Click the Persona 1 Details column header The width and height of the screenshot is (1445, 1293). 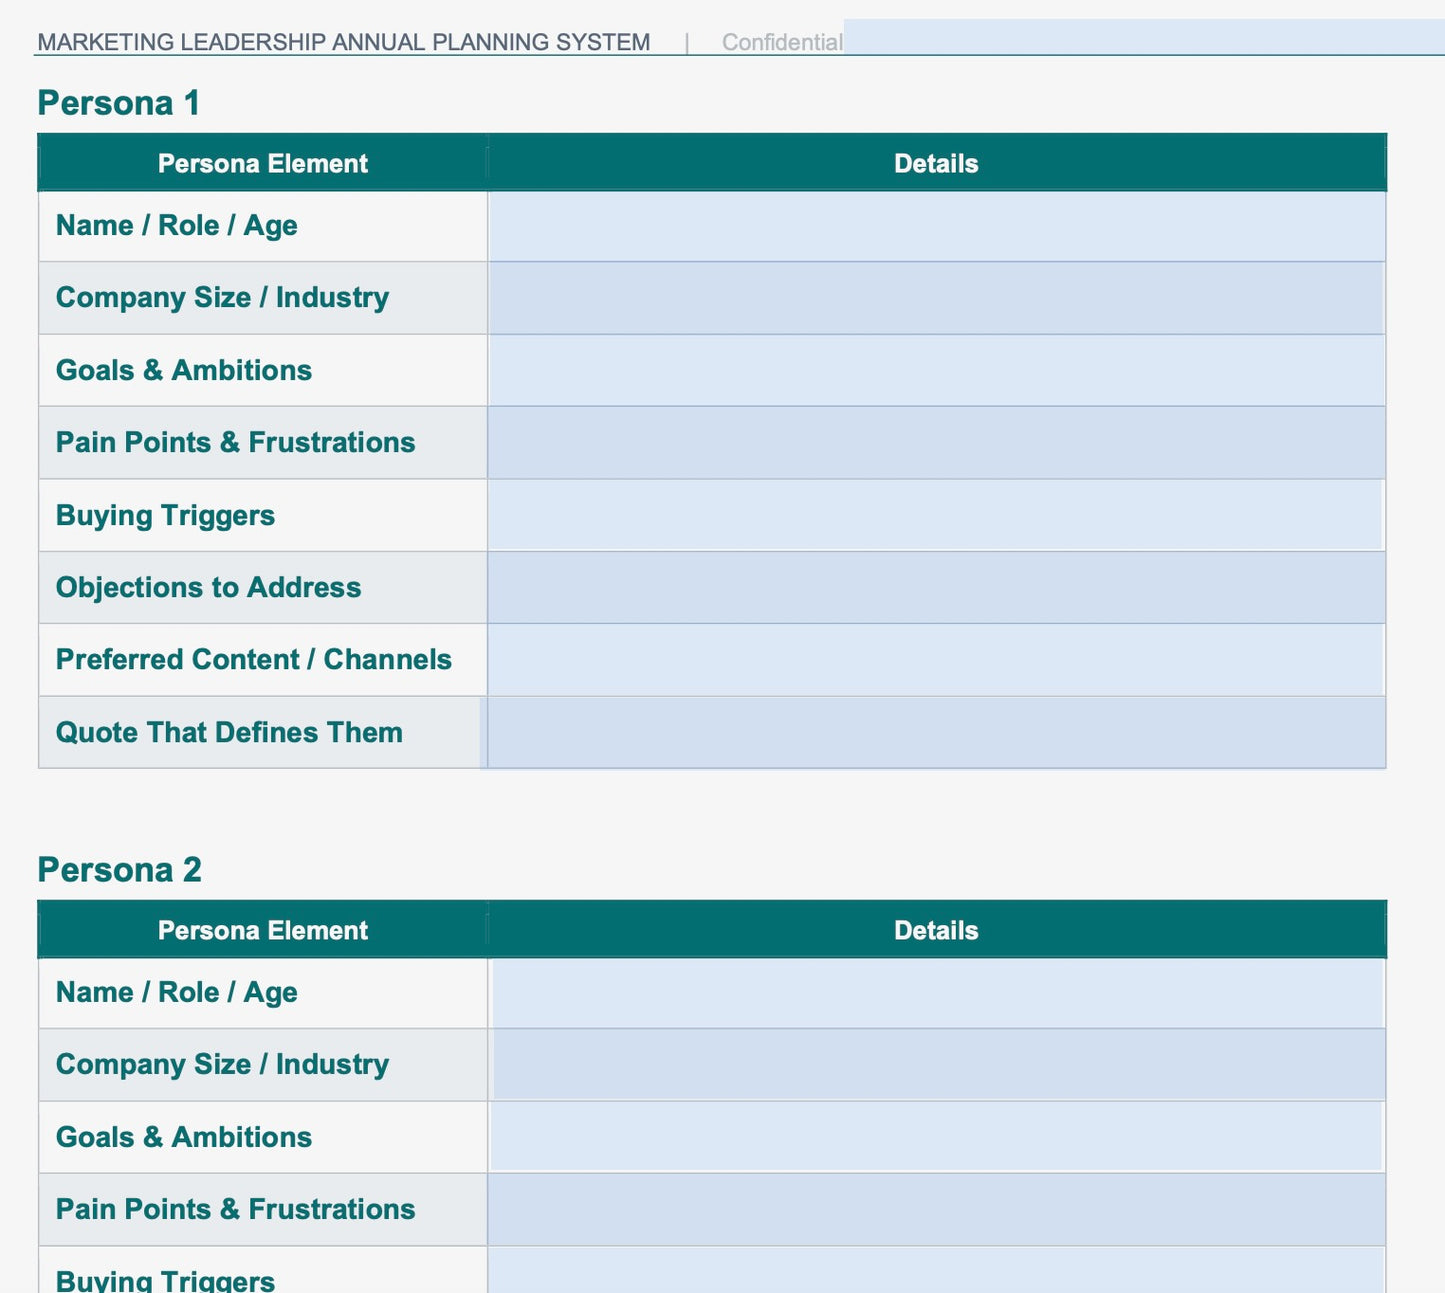click(x=936, y=163)
